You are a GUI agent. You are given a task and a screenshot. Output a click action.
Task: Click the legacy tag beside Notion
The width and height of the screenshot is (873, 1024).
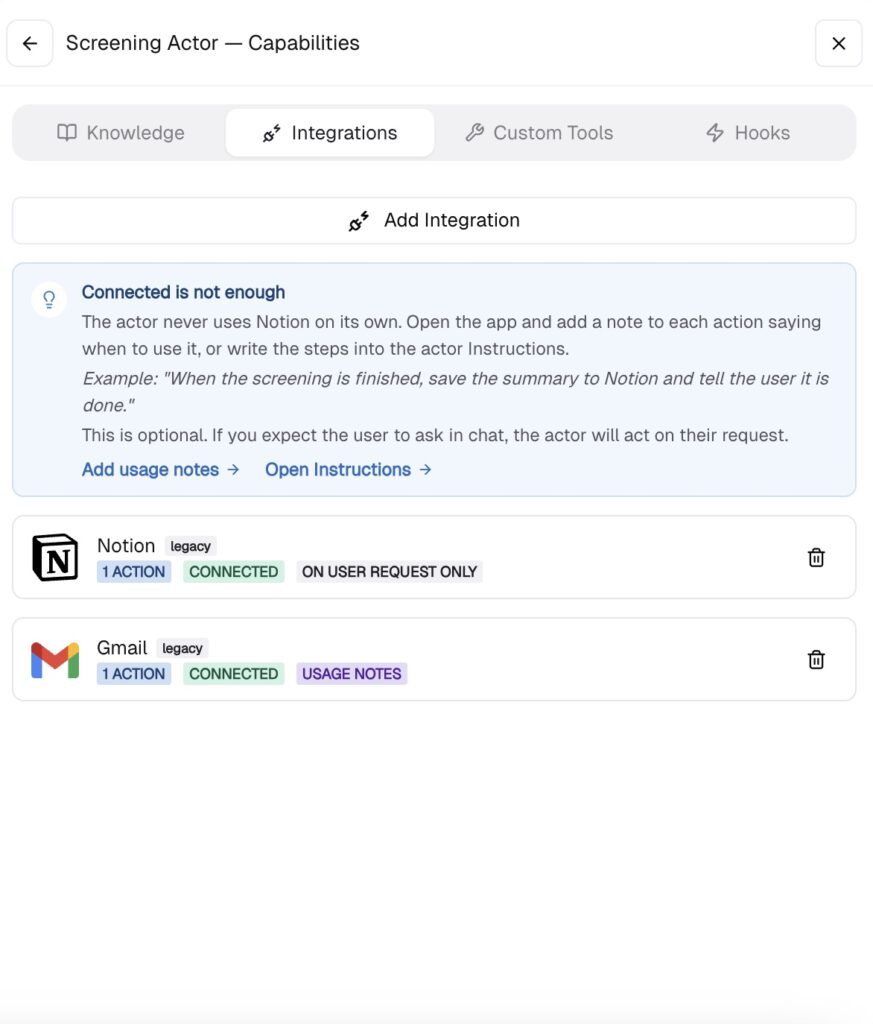[x=190, y=546]
